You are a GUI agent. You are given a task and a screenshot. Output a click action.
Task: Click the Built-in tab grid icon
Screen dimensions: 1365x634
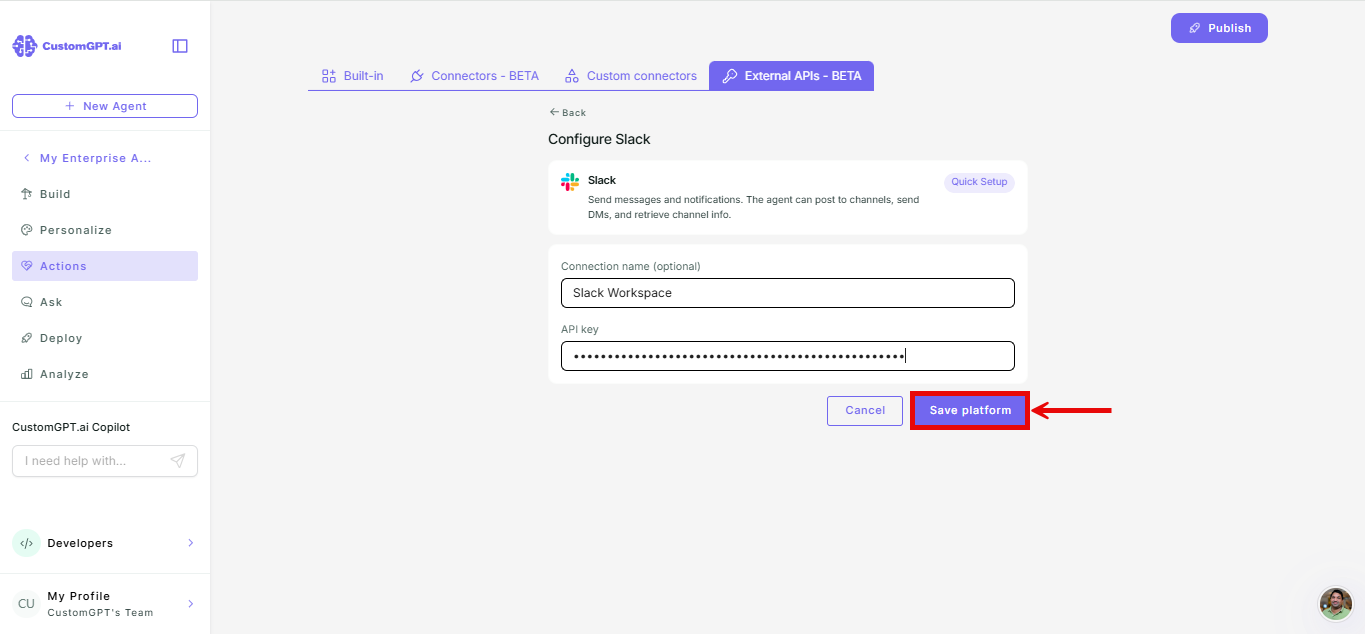tap(328, 76)
